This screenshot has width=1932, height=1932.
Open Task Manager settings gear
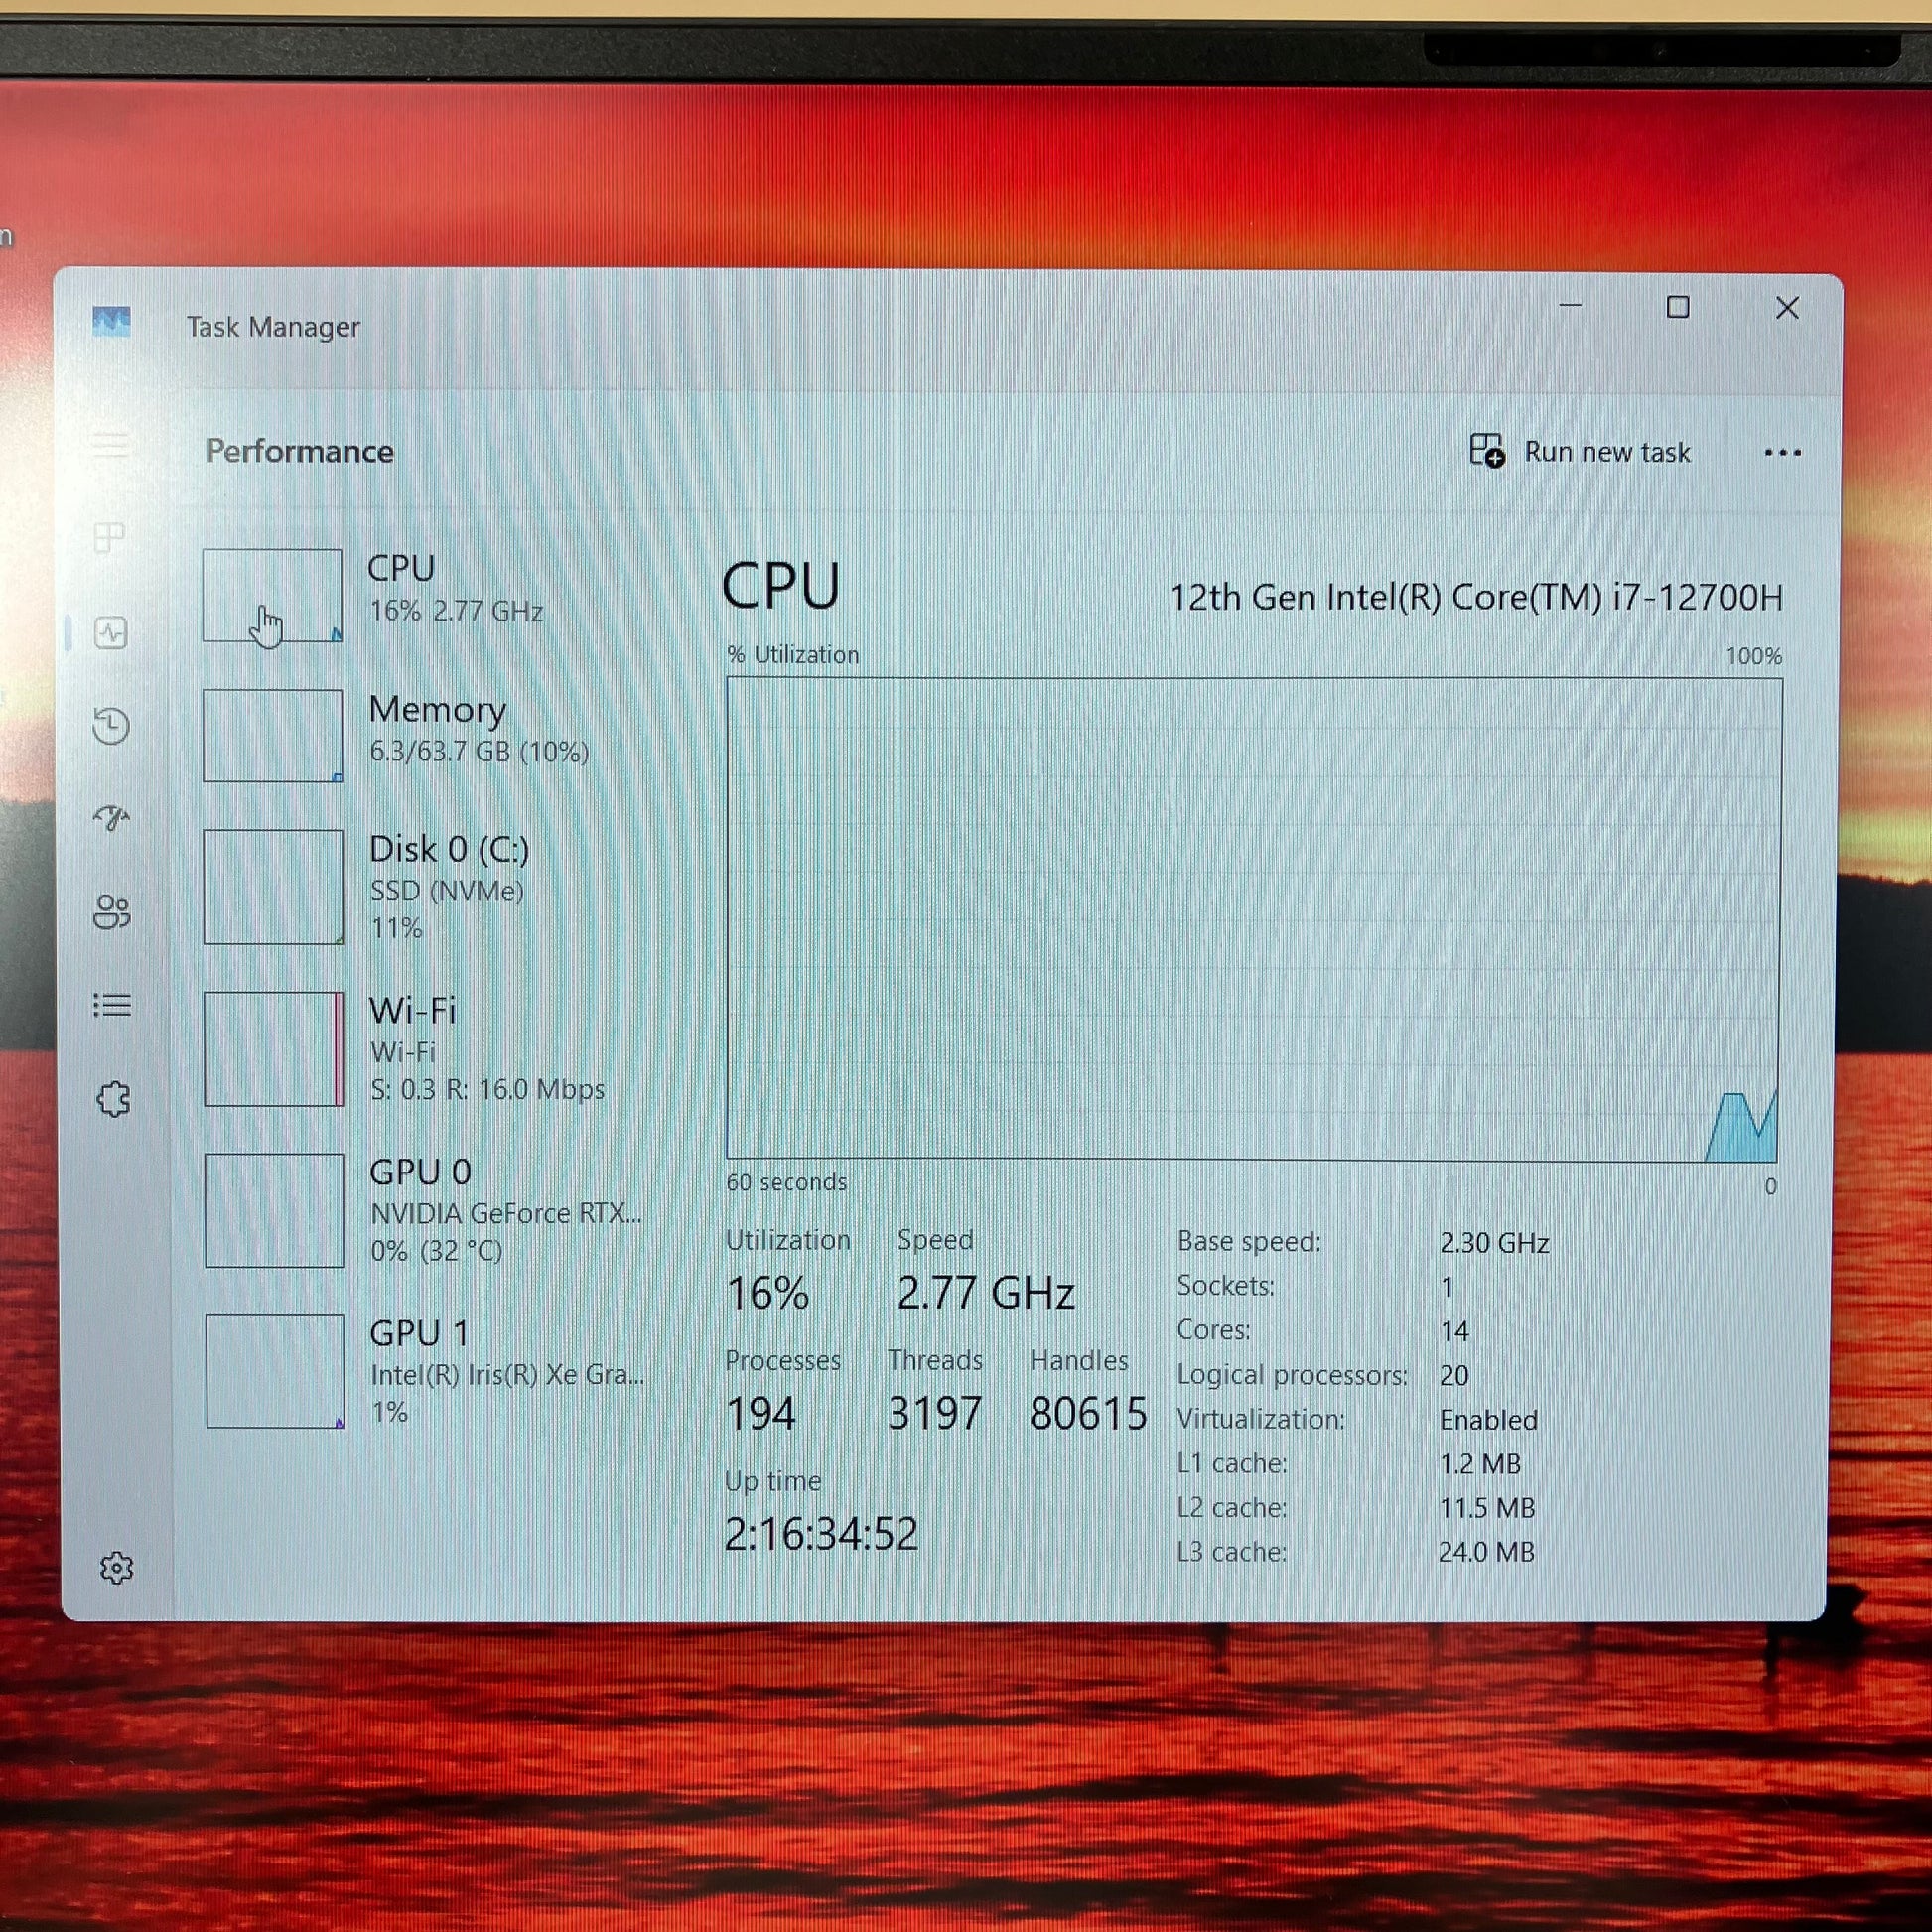tap(116, 1567)
